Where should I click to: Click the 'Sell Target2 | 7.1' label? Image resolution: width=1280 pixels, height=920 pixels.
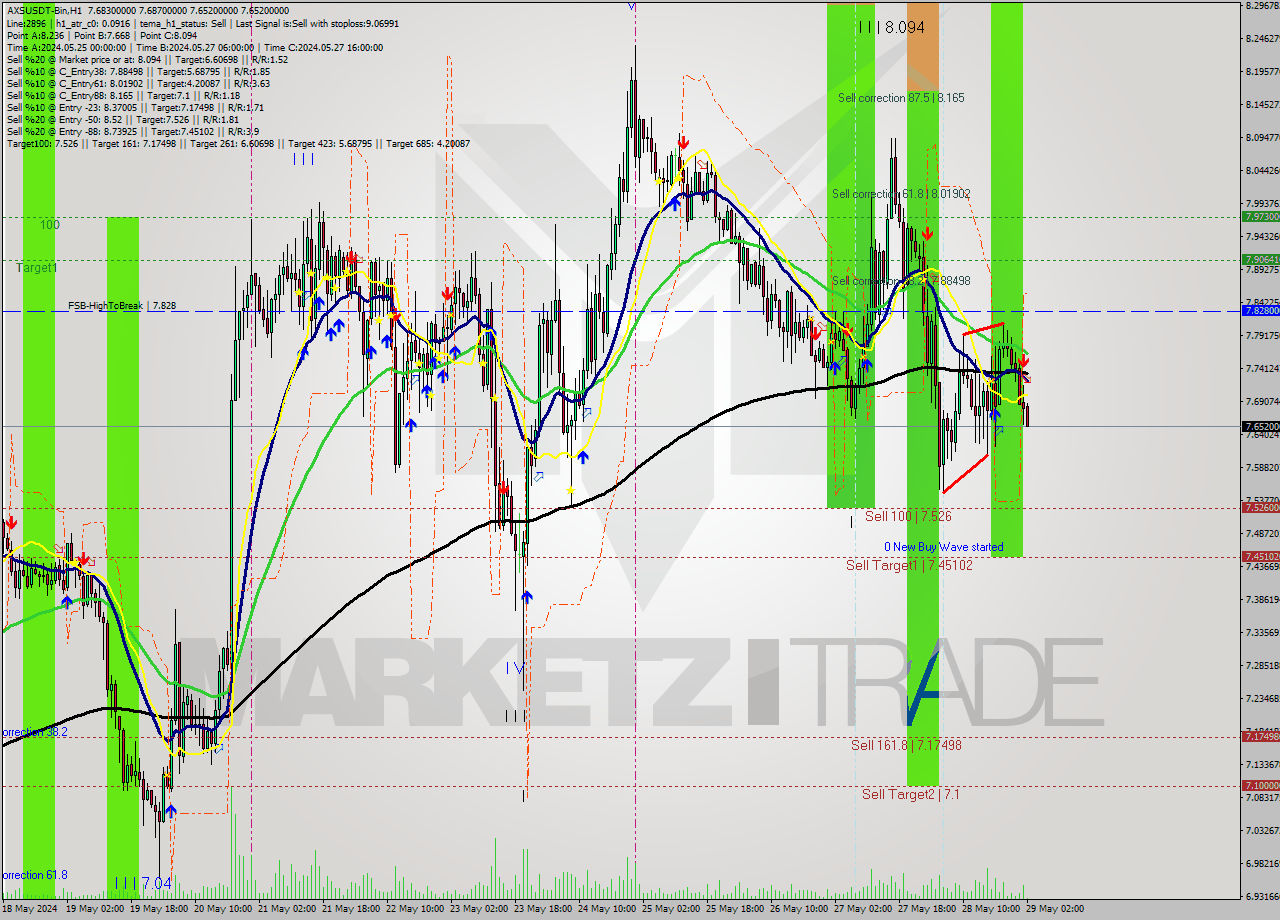click(911, 794)
